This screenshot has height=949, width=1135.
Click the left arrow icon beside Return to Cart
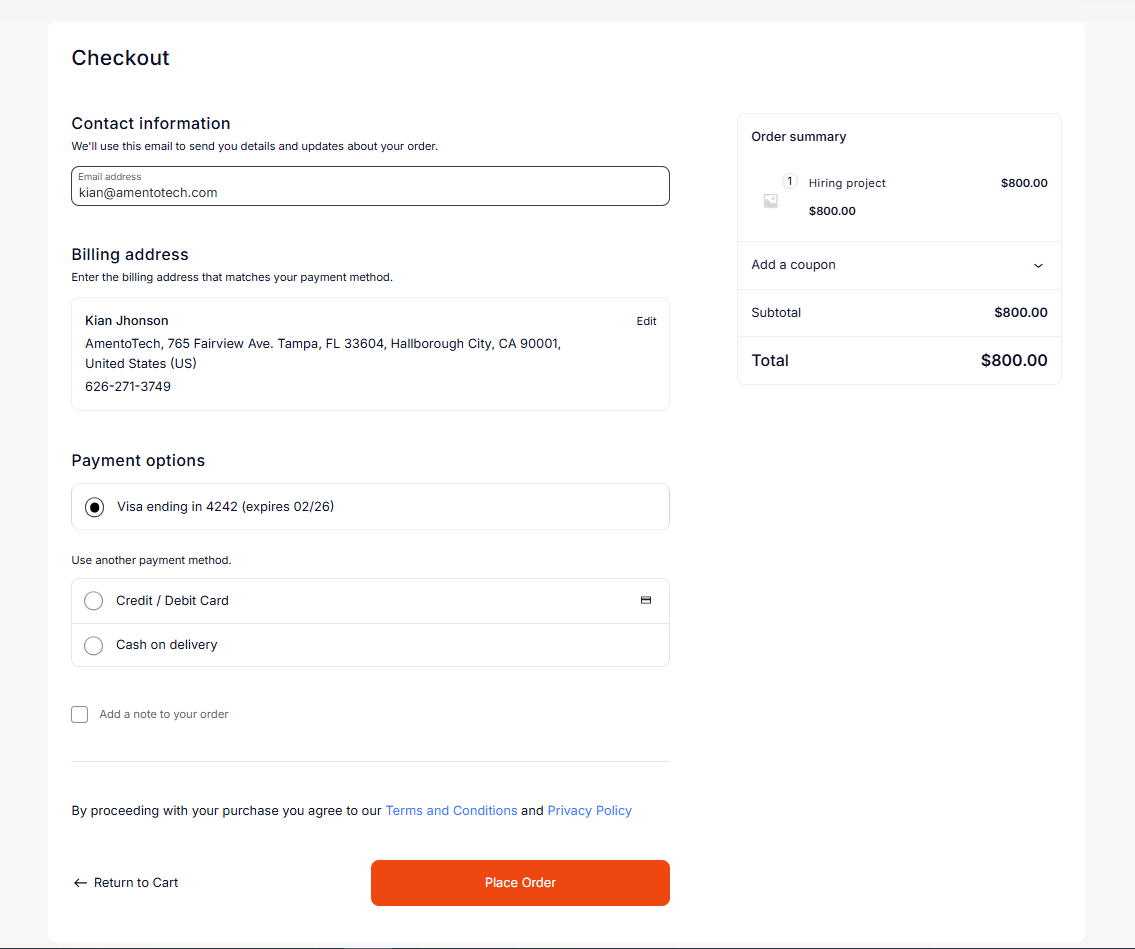[80, 883]
